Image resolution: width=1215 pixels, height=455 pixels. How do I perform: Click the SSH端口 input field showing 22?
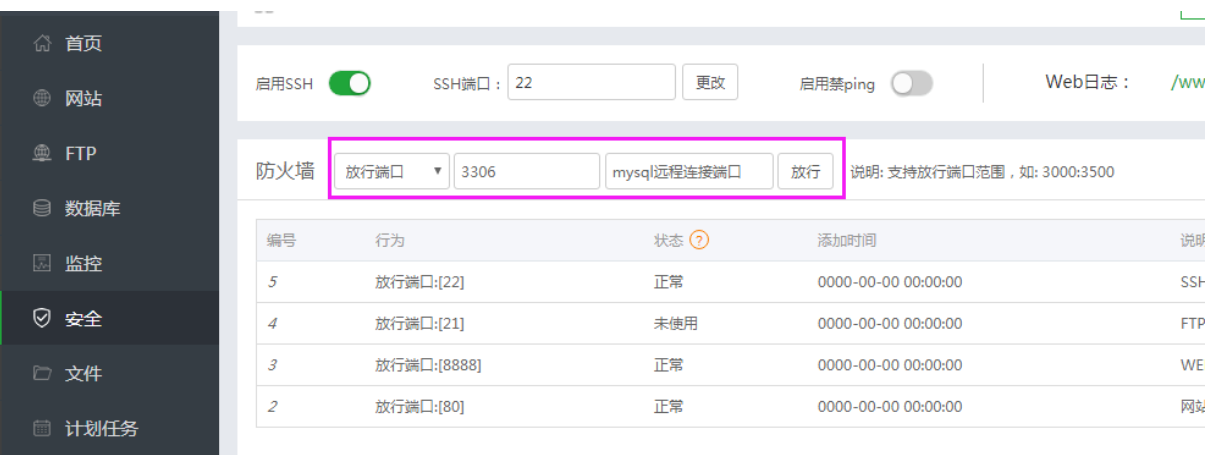(x=591, y=83)
